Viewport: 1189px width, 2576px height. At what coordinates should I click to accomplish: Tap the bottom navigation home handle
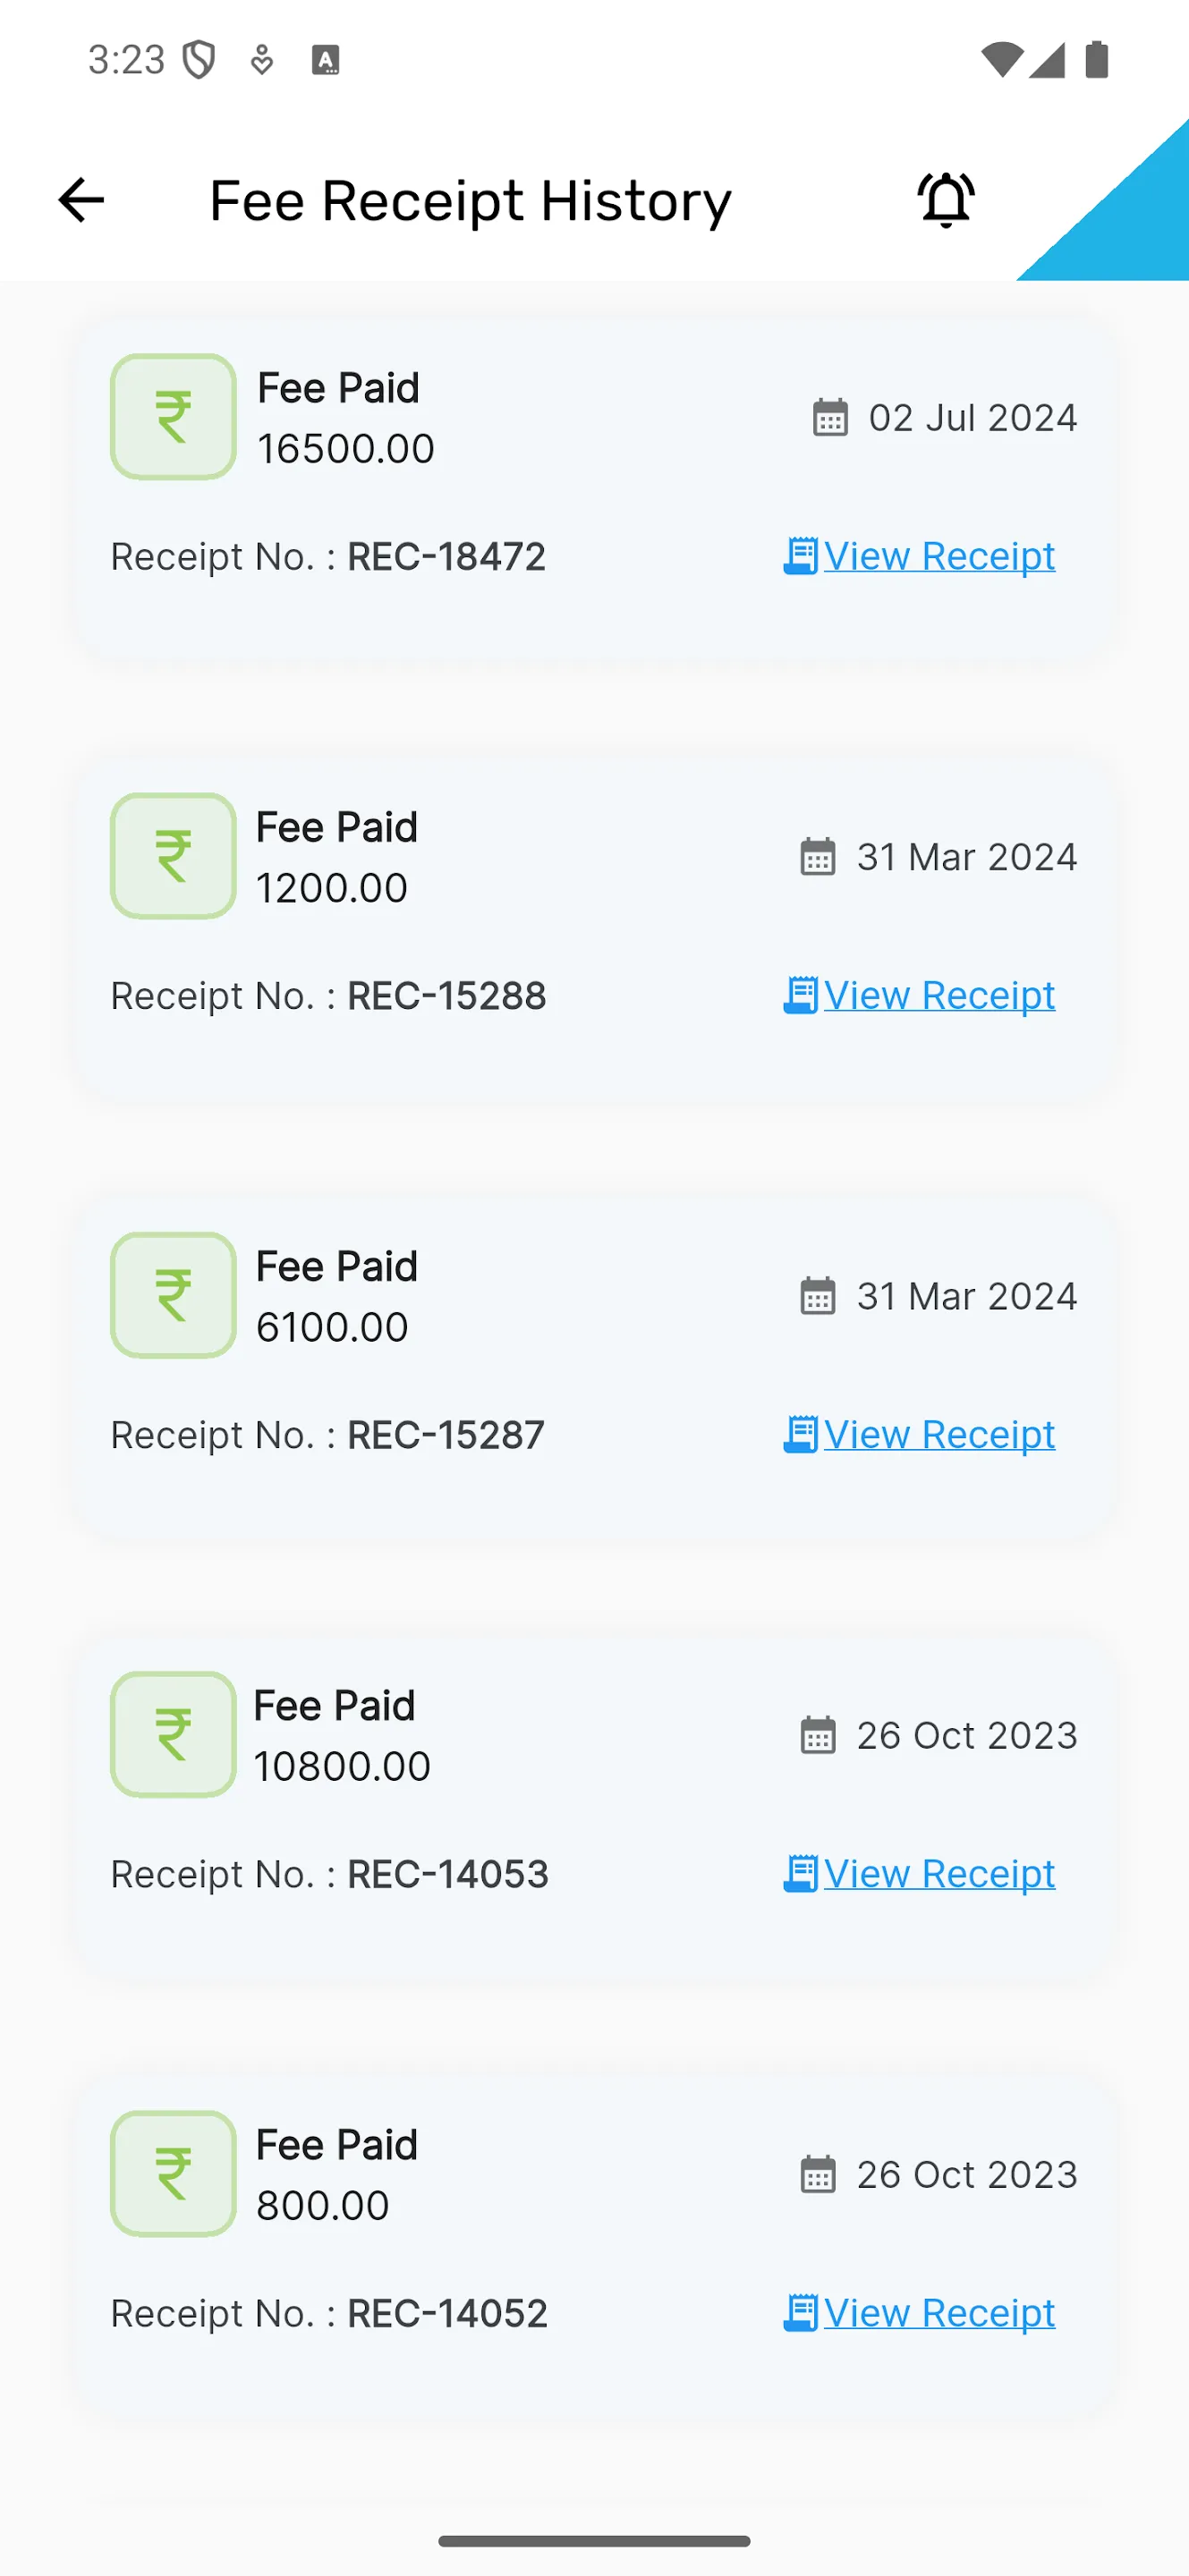pos(594,2541)
